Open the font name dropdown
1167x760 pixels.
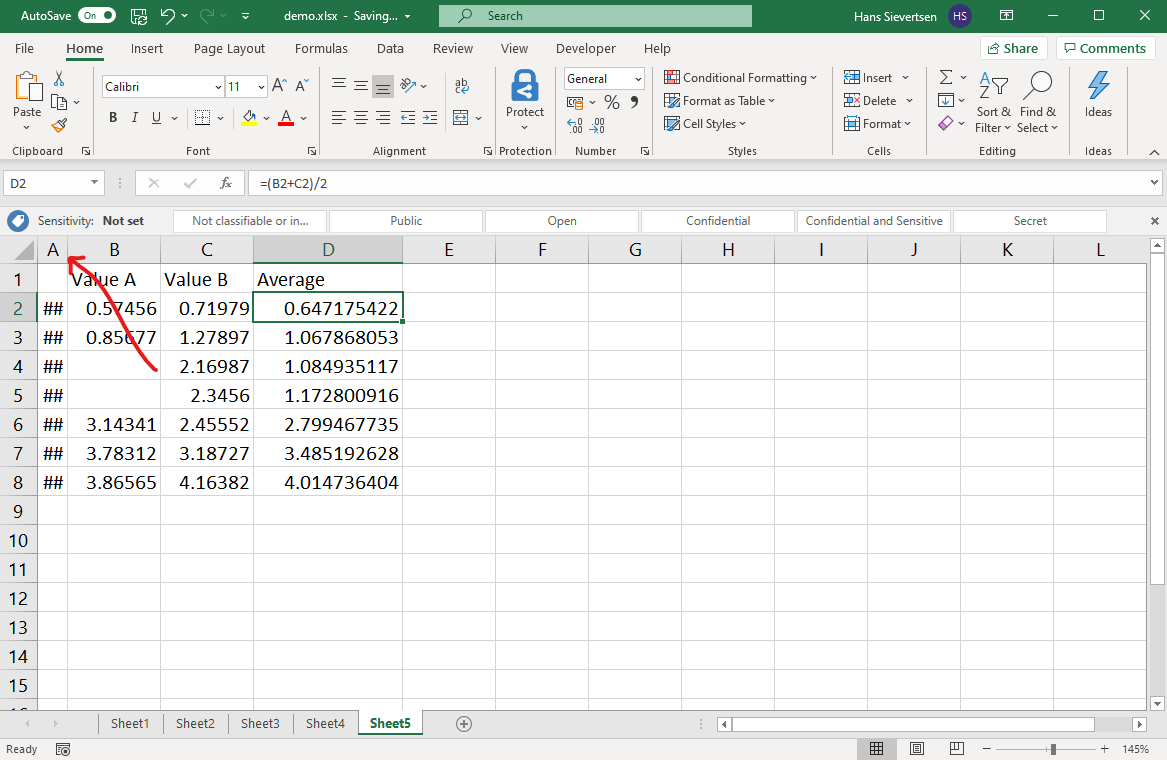(217, 86)
